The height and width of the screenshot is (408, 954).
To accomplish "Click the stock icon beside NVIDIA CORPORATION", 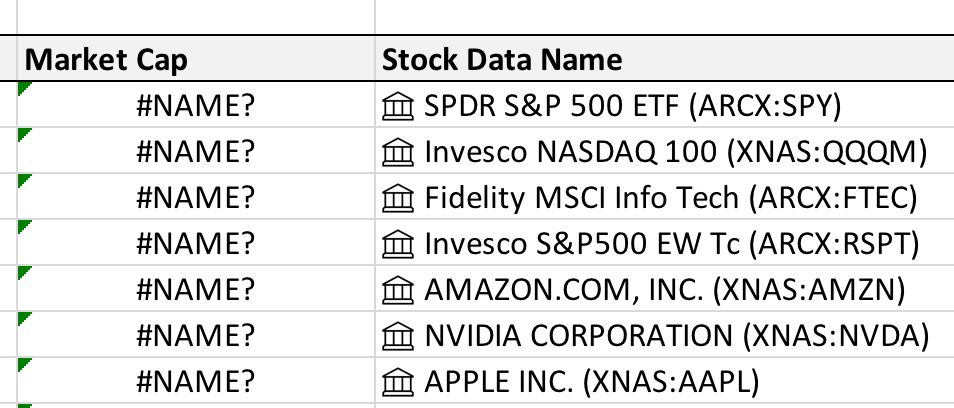I will tap(398, 336).
